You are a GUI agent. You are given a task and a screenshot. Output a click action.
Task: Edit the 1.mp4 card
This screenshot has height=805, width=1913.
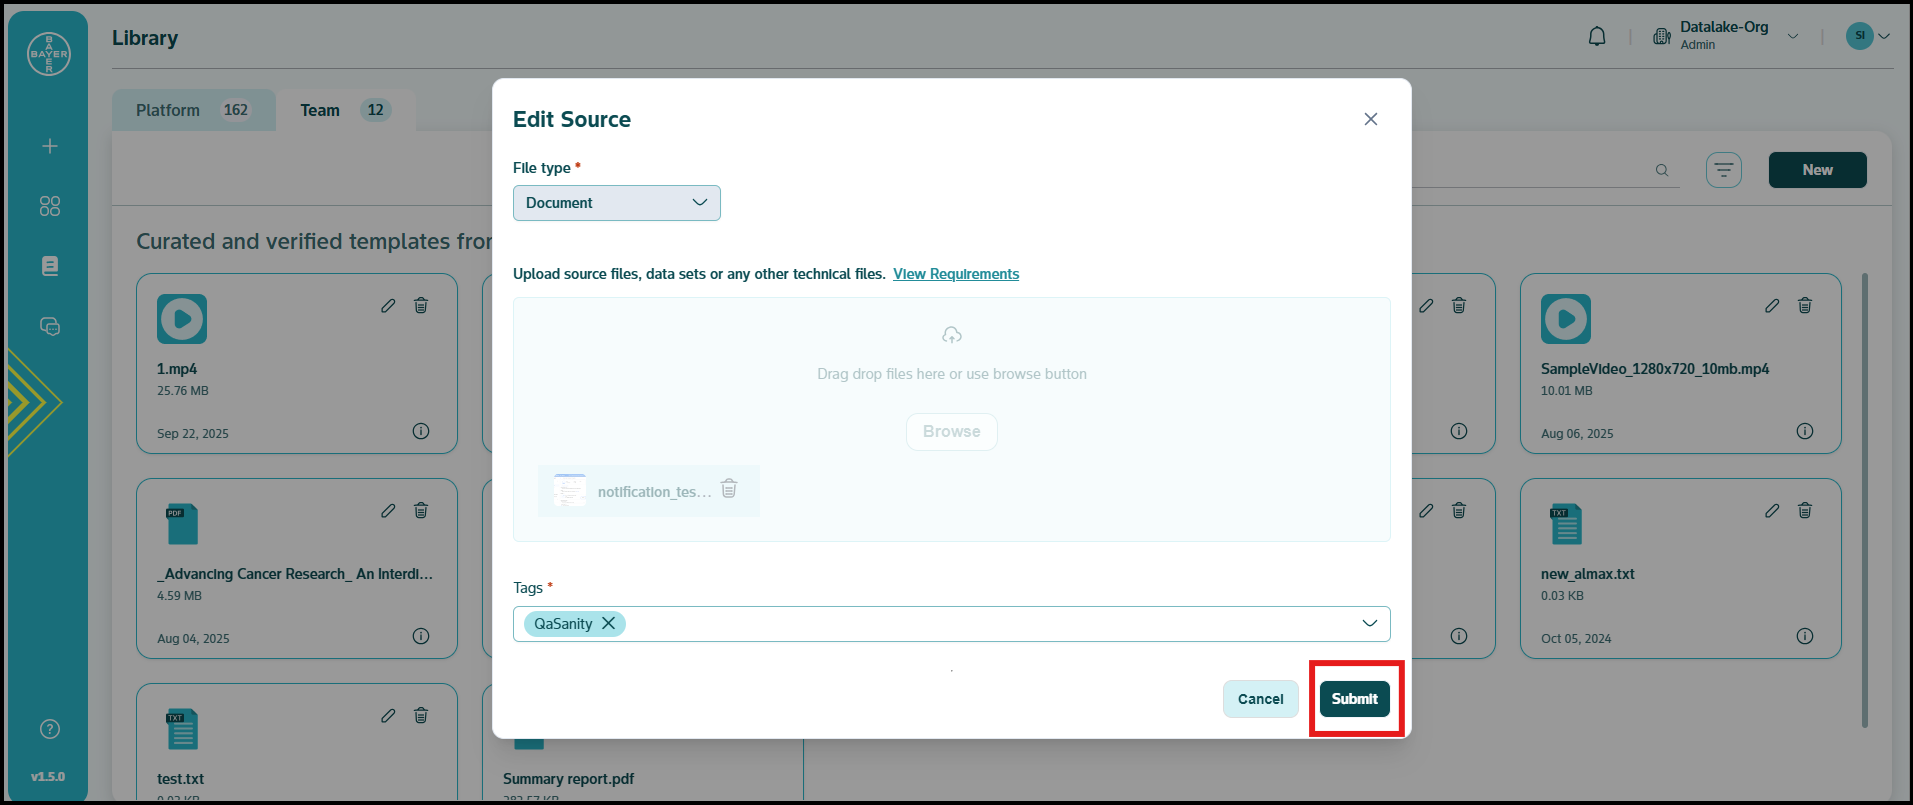coord(388,306)
